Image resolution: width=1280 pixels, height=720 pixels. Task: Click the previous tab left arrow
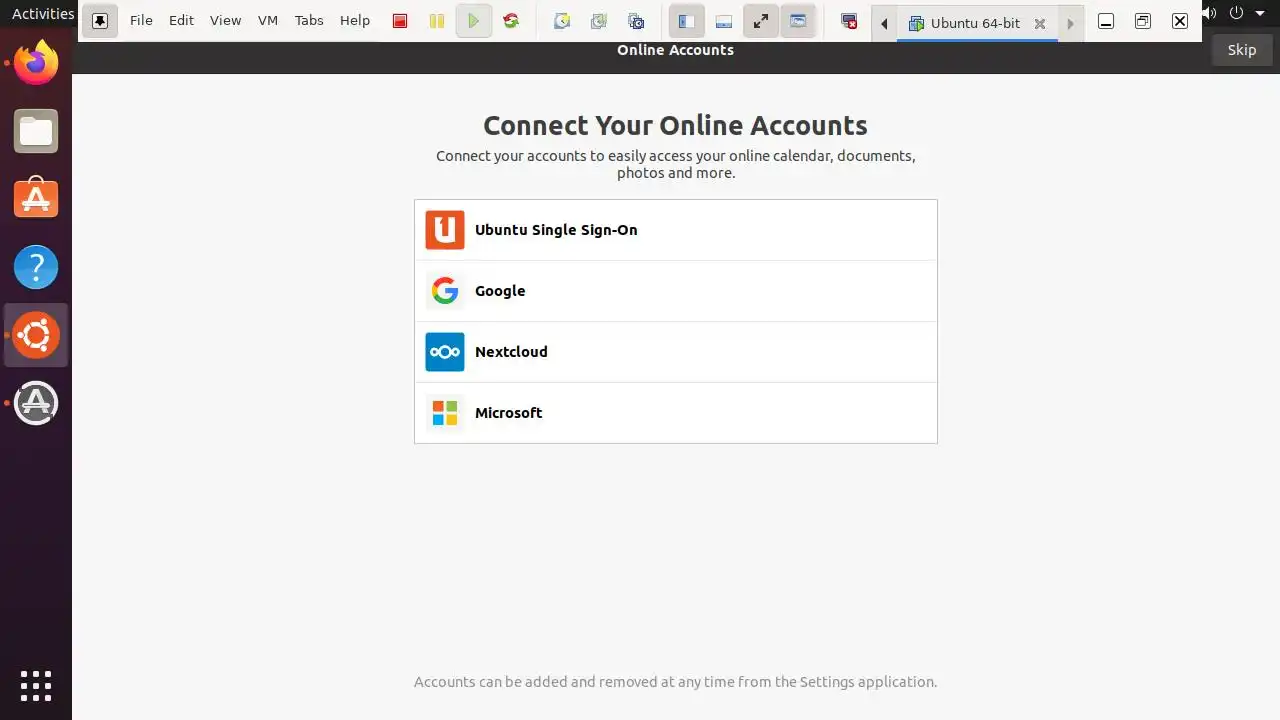[x=884, y=23]
